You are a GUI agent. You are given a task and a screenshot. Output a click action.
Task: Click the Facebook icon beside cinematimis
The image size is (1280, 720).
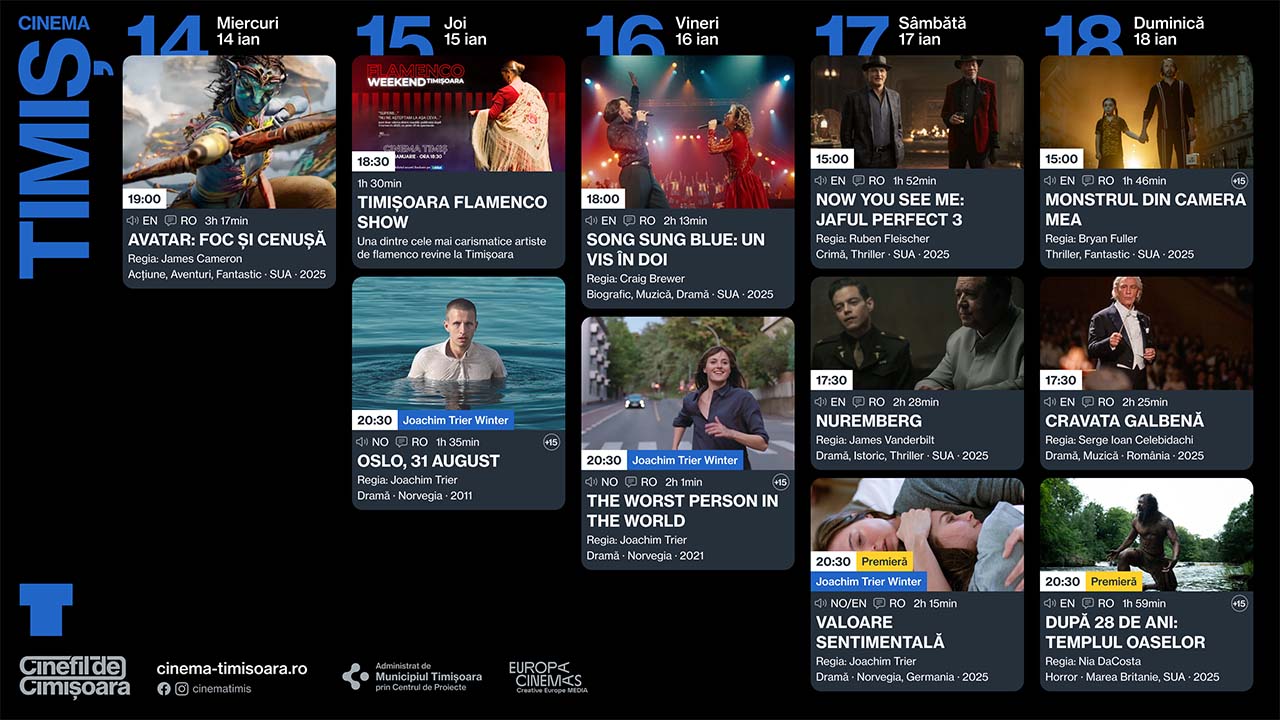point(164,689)
